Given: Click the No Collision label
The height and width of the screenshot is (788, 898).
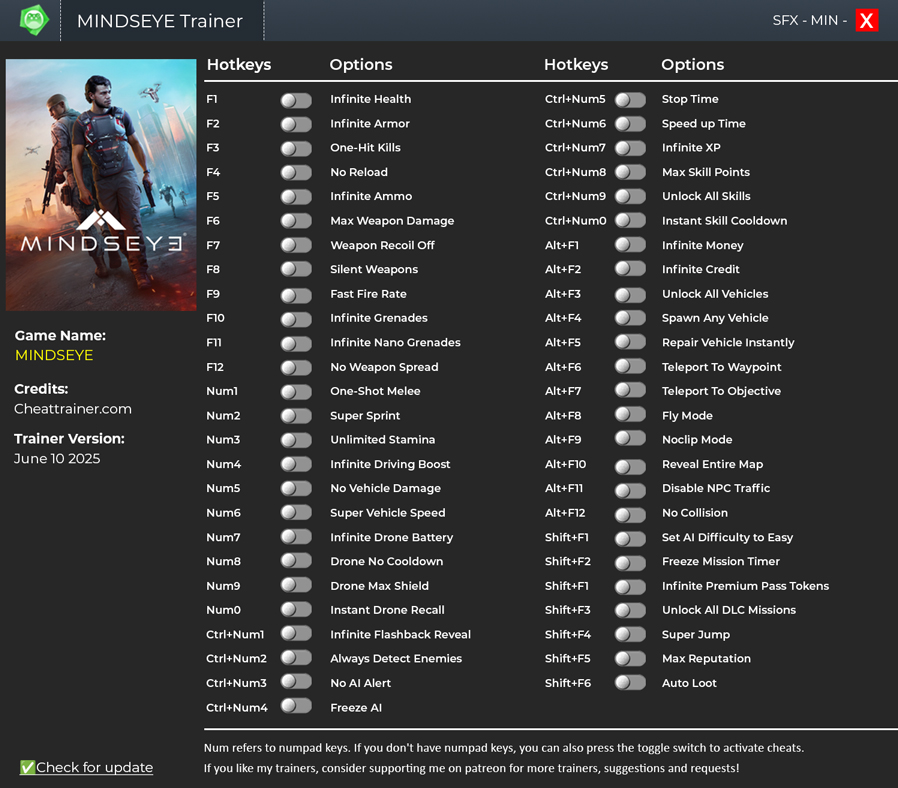Looking at the screenshot, I should pos(695,513).
